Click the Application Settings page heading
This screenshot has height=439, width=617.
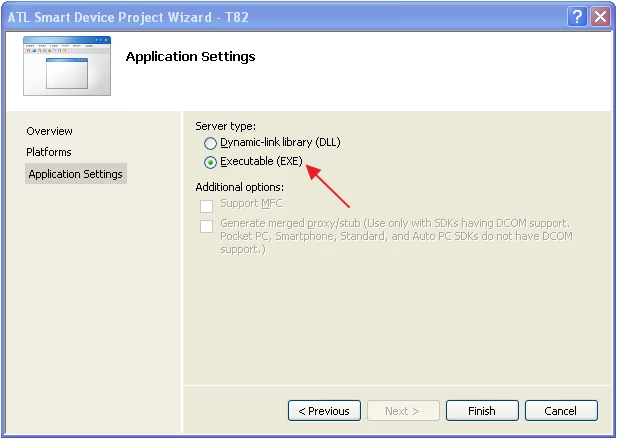pyautogui.click(x=190, y=57)
